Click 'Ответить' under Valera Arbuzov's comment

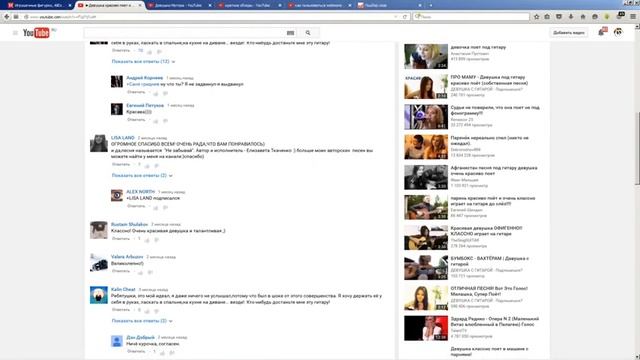[121, 271]
